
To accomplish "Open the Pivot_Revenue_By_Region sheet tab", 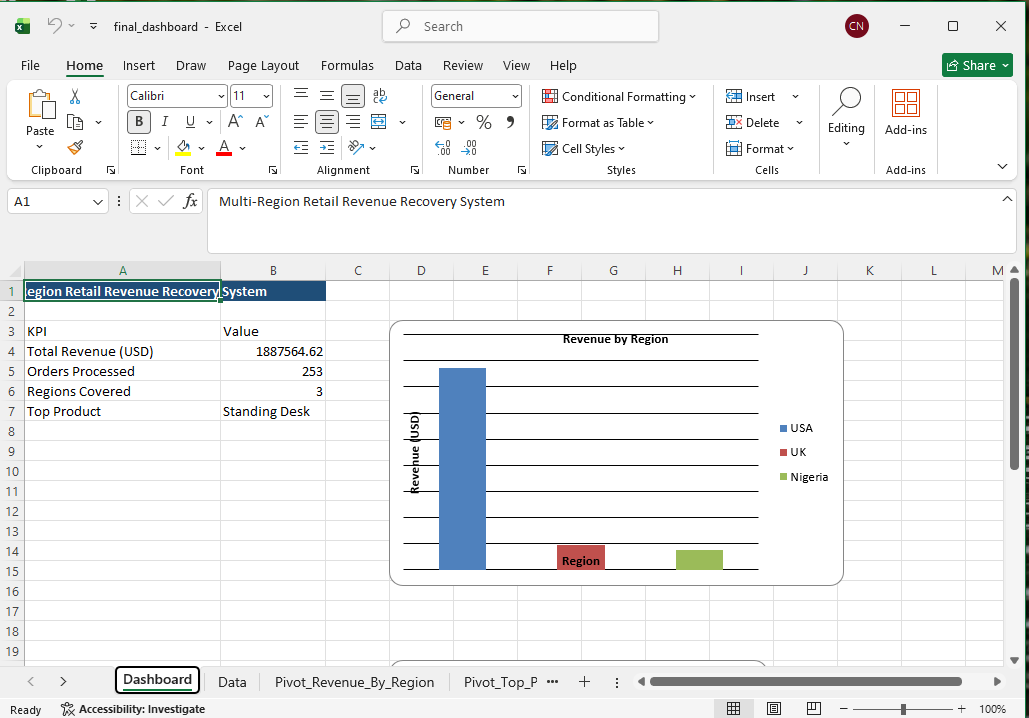I will [x=354, y=682].
